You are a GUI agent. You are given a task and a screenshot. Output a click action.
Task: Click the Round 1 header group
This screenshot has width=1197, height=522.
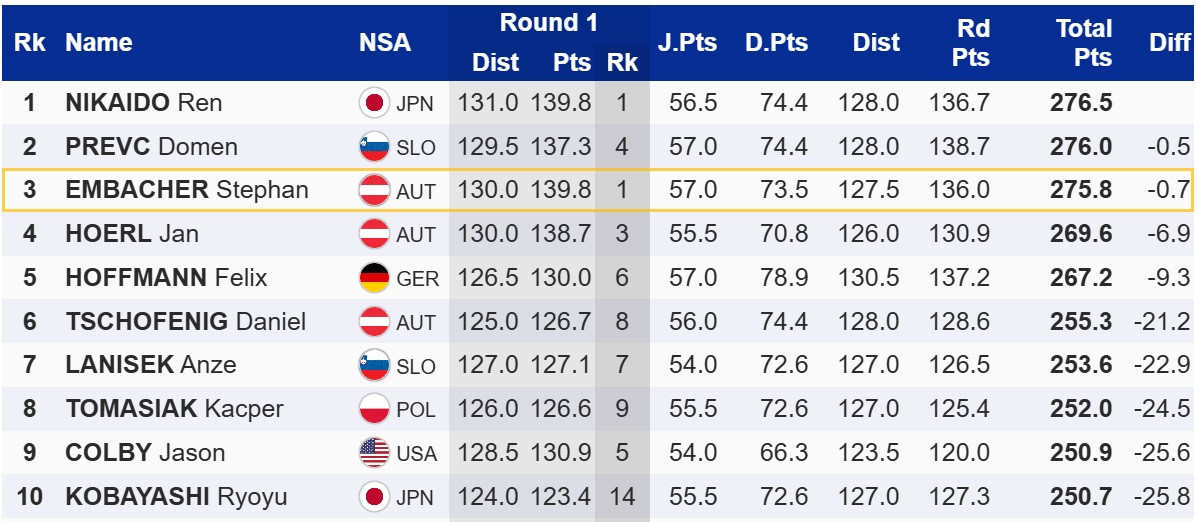click(548, 23)
